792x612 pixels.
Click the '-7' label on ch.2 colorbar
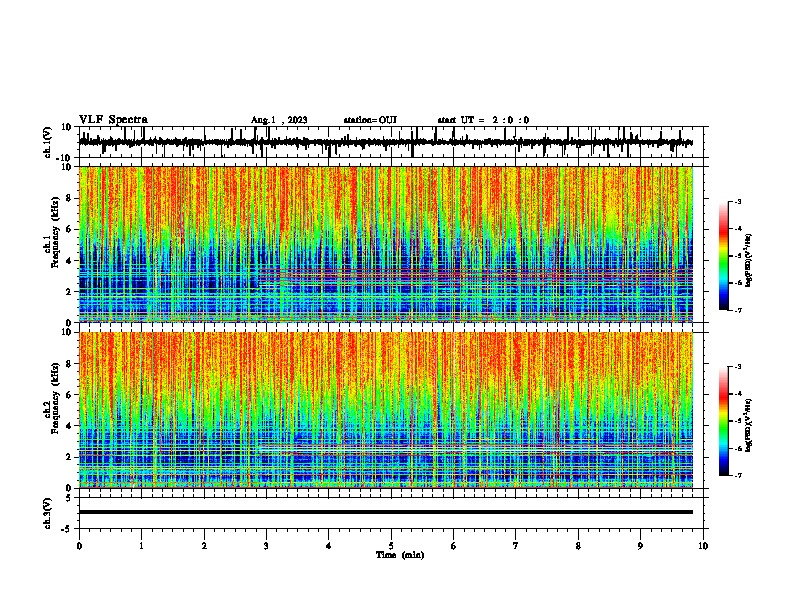click(737, 476)
